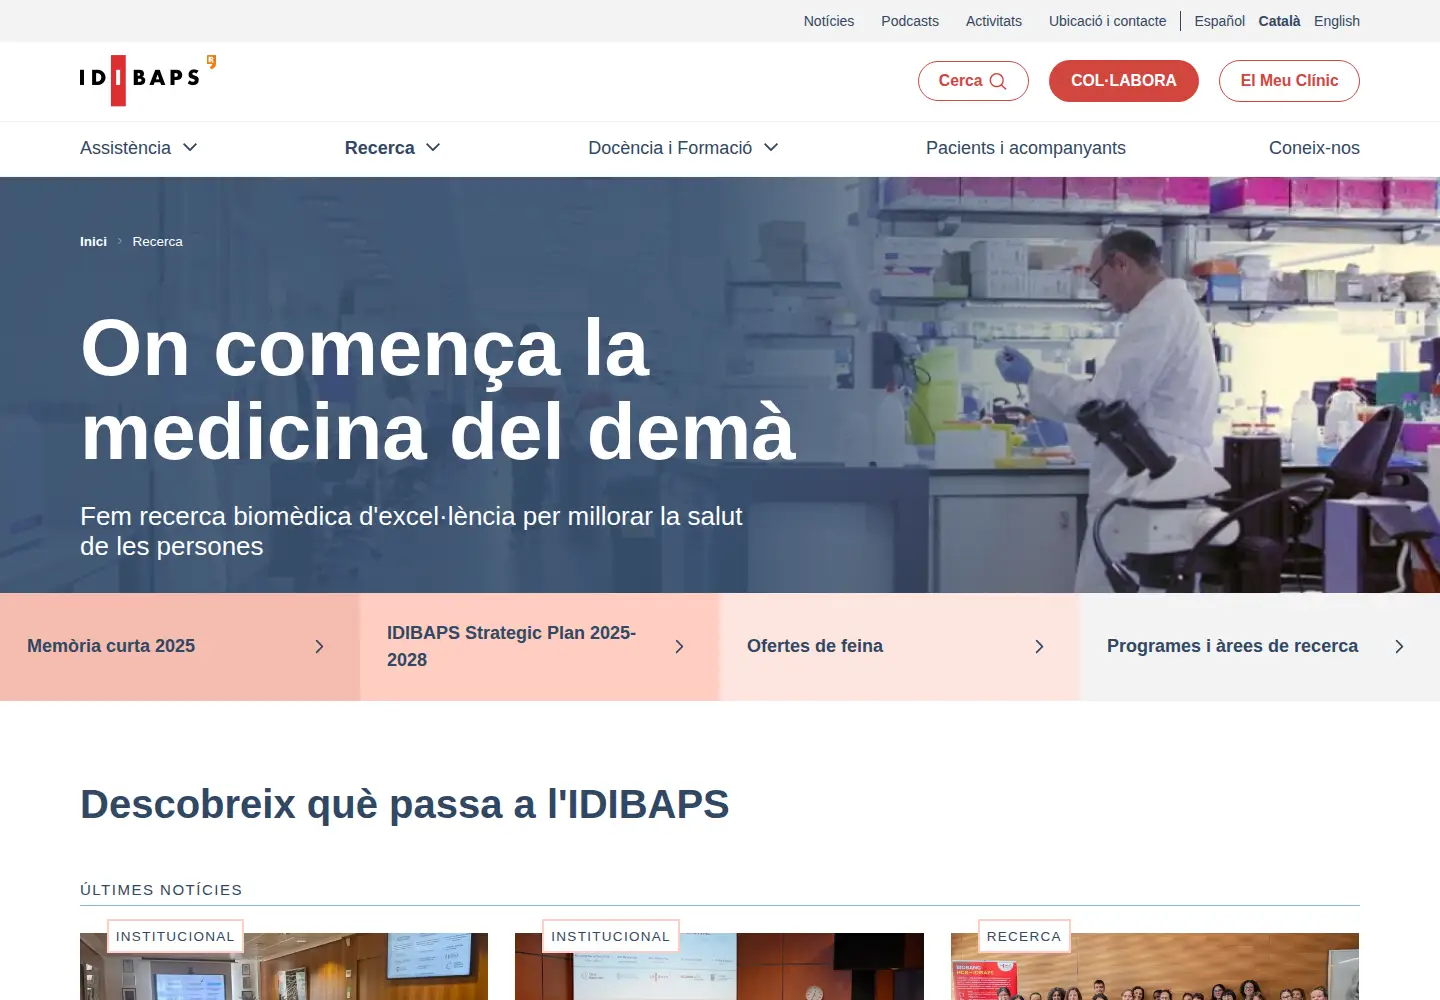This screenshot has width=1440, height=1000.
Task: Click the IDIBAPS logo
Action: click(x=148, y=80)
